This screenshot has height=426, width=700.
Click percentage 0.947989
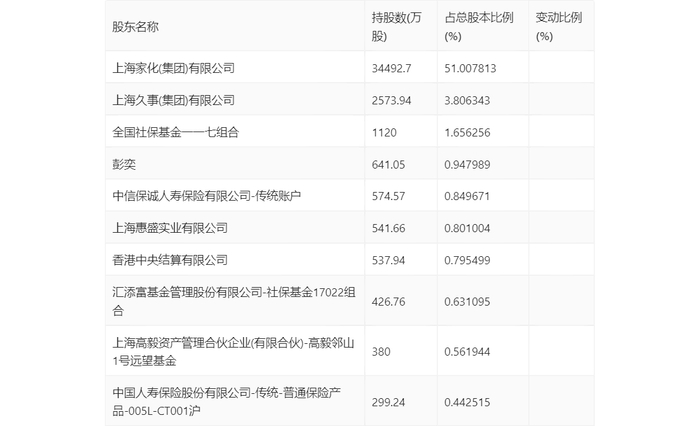467,165
